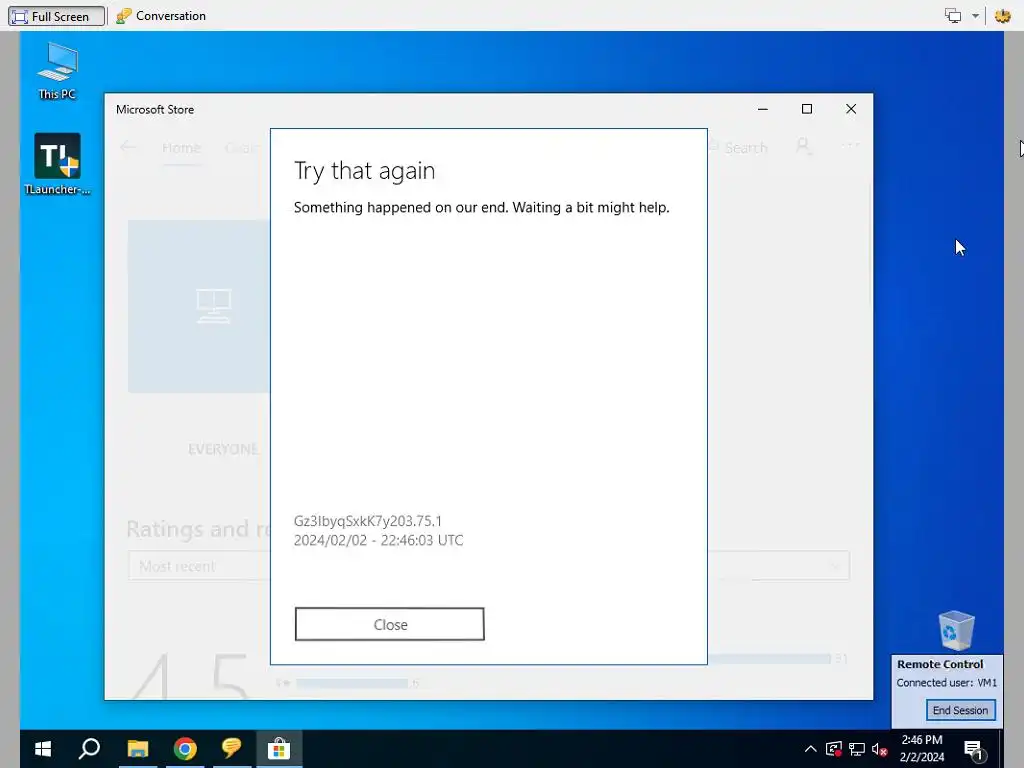Open Search in Microsoft Store
1024x768 pixels.
tap(739, 148)
